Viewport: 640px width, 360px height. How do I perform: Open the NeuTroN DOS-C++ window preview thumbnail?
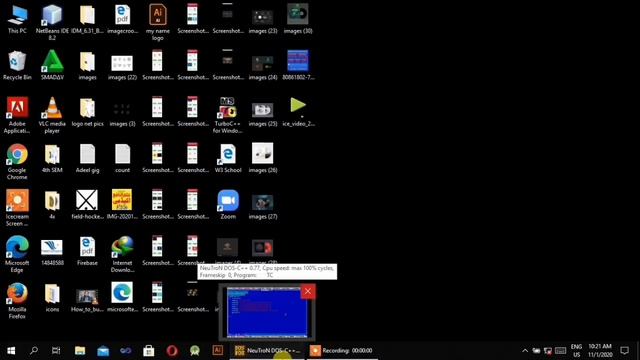click(267, 313)
